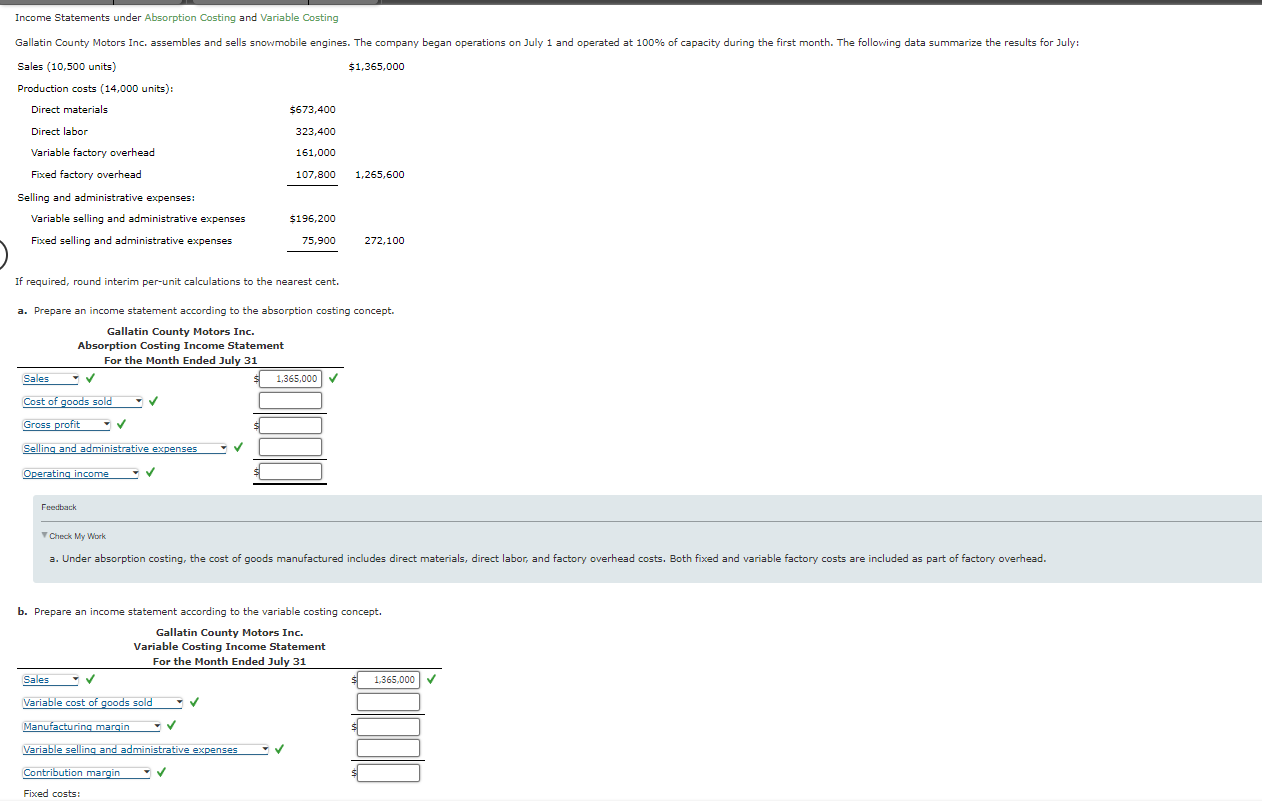Screen dimensions: 1262x801
Task: Click the Fixed factory overhead value 107,800
Action: click(x=316, y=175)
